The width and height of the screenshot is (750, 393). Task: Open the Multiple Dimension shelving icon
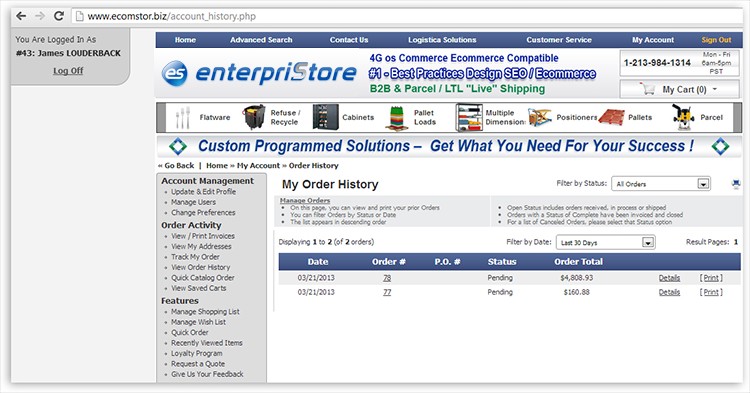(x=470, y=118)
